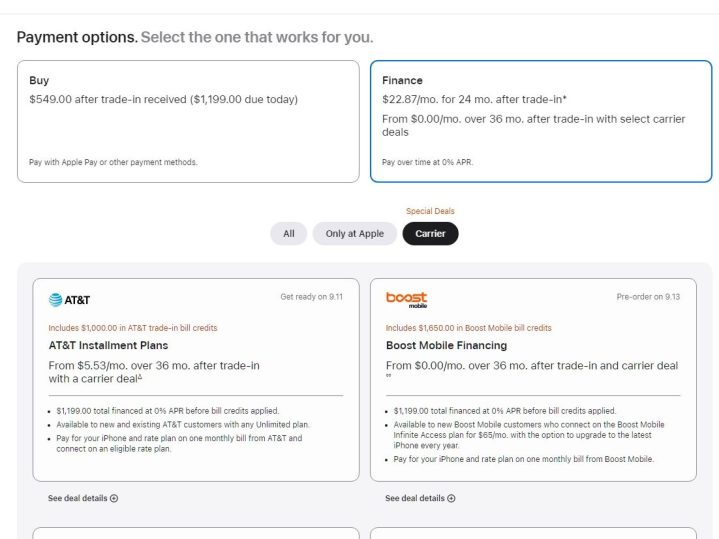Show All financing options
The image size is (719, 539).
pyautogui.click(x=288, y=233)
